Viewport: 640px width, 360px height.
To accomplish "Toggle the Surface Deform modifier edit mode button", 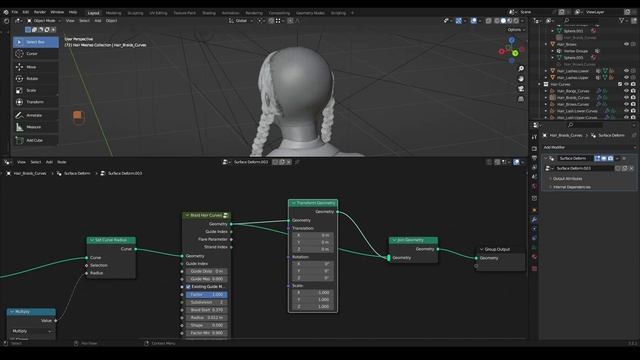I will [597, 158].
